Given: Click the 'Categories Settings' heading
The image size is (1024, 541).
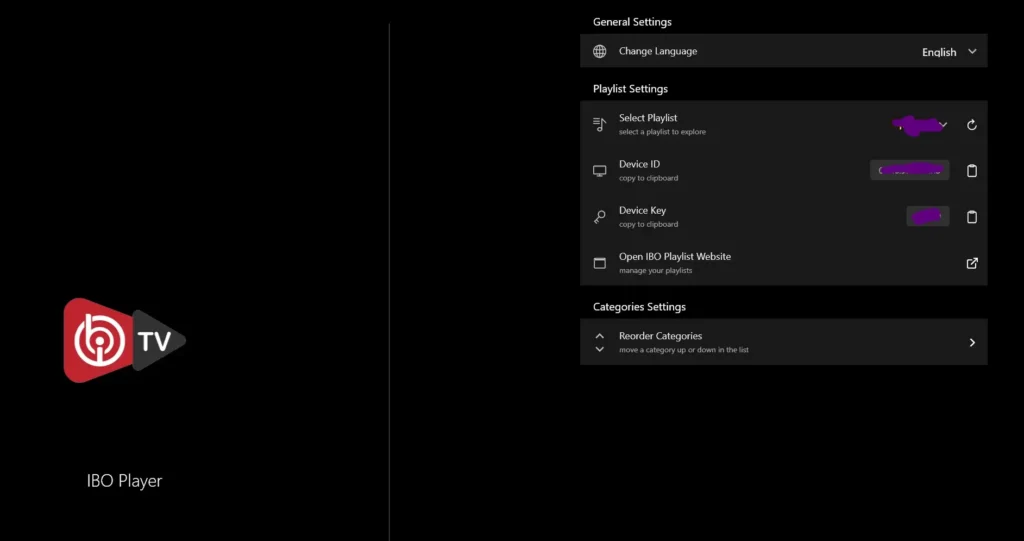Looking at the screenshot, I should [x=639, y=306].
